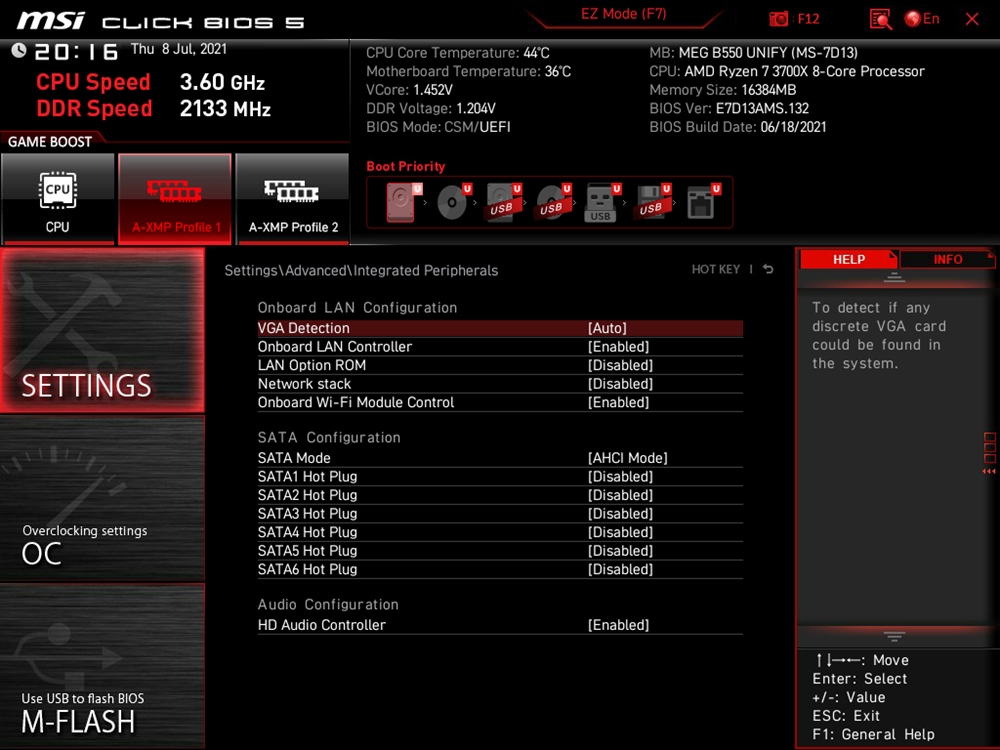This screenshot has width=1000, height=750.
Task: Change SATA Mode [AHCI Mode] value
Action: 628,458
